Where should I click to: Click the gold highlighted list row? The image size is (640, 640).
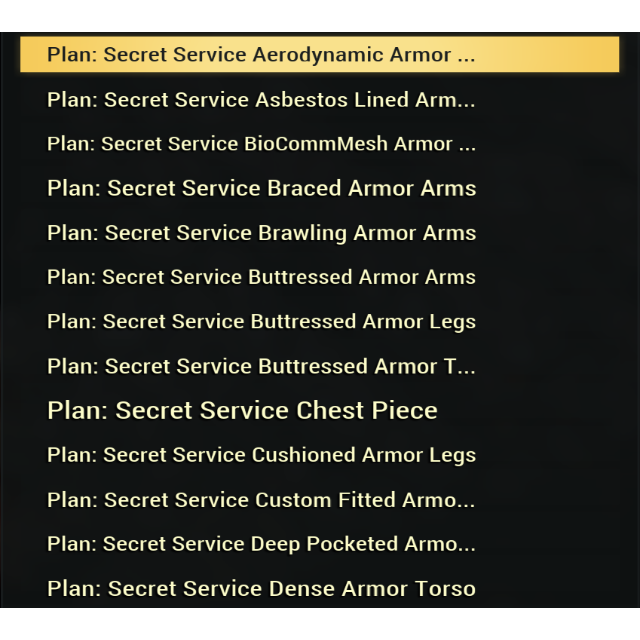(320, 55)
